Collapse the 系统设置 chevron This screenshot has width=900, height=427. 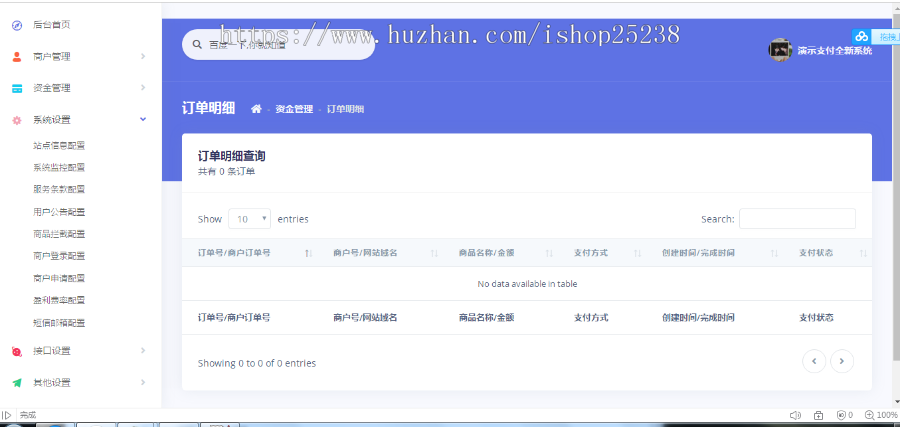coord(143,119)
